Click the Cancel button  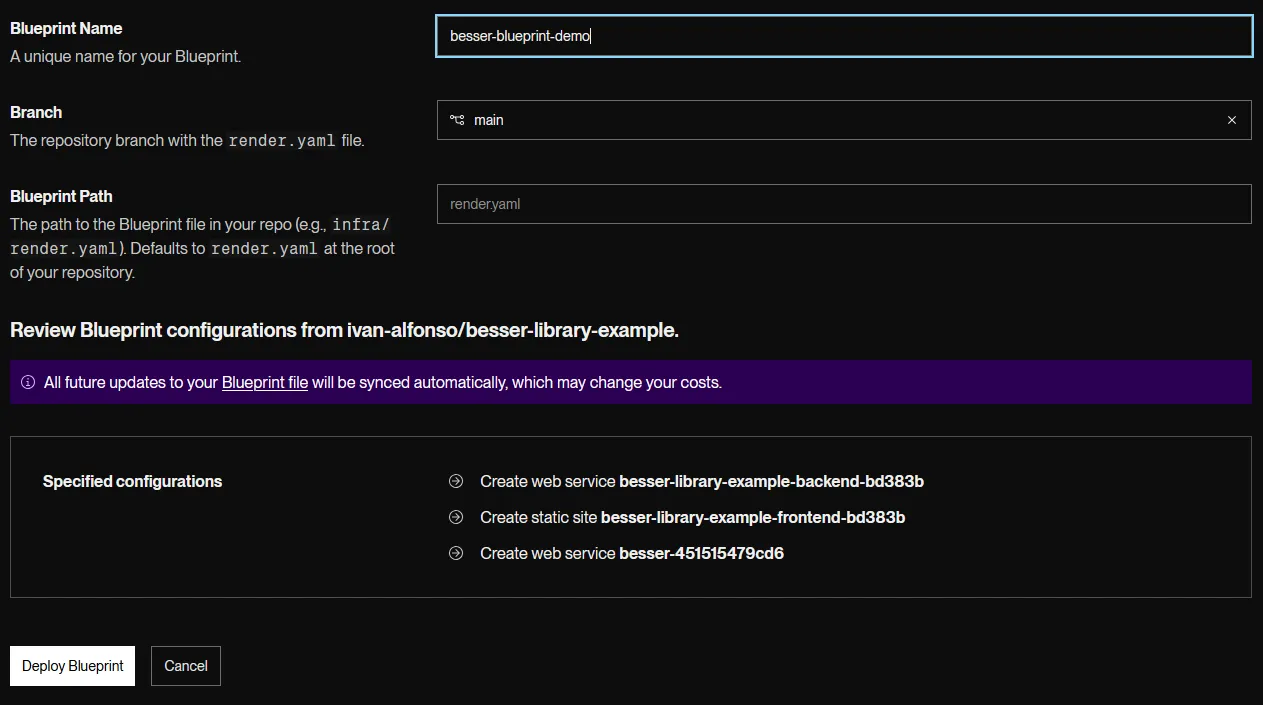(186, 666)
